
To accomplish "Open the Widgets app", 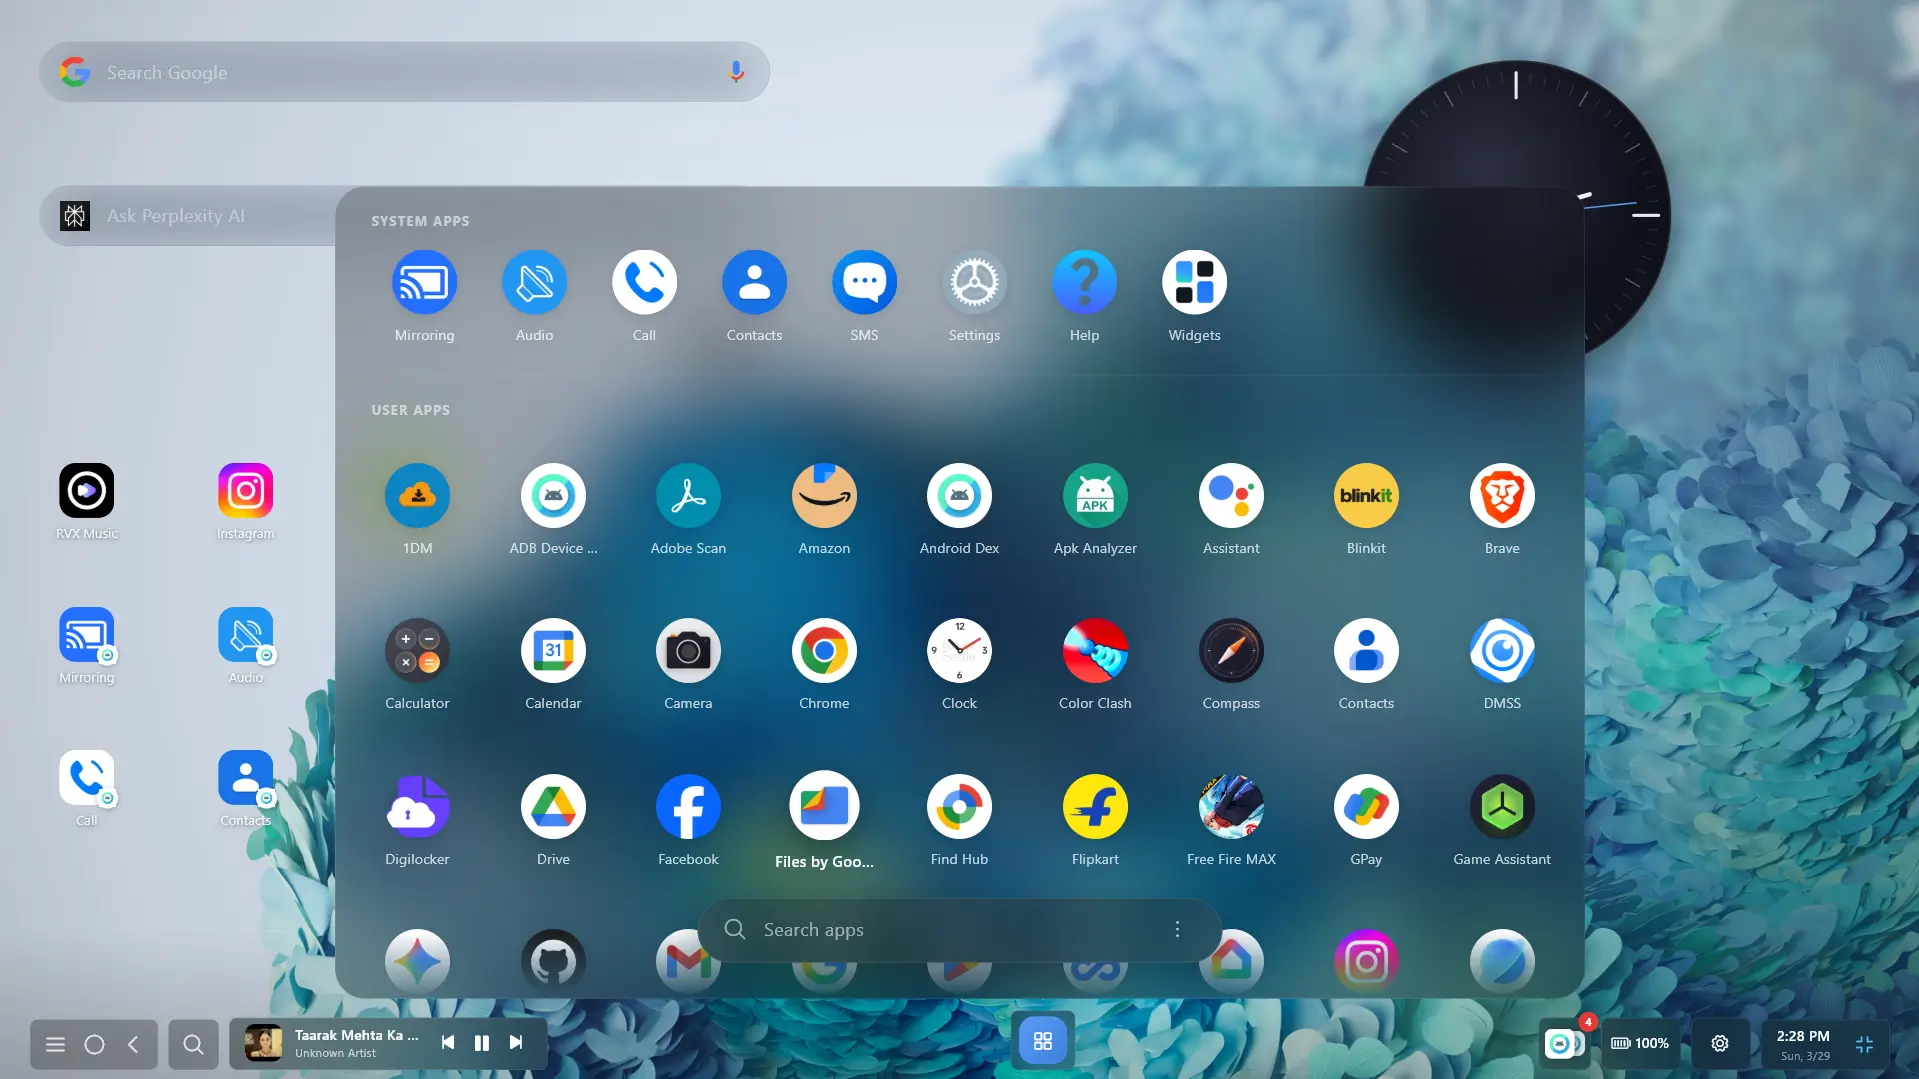I will (1194, 283).
